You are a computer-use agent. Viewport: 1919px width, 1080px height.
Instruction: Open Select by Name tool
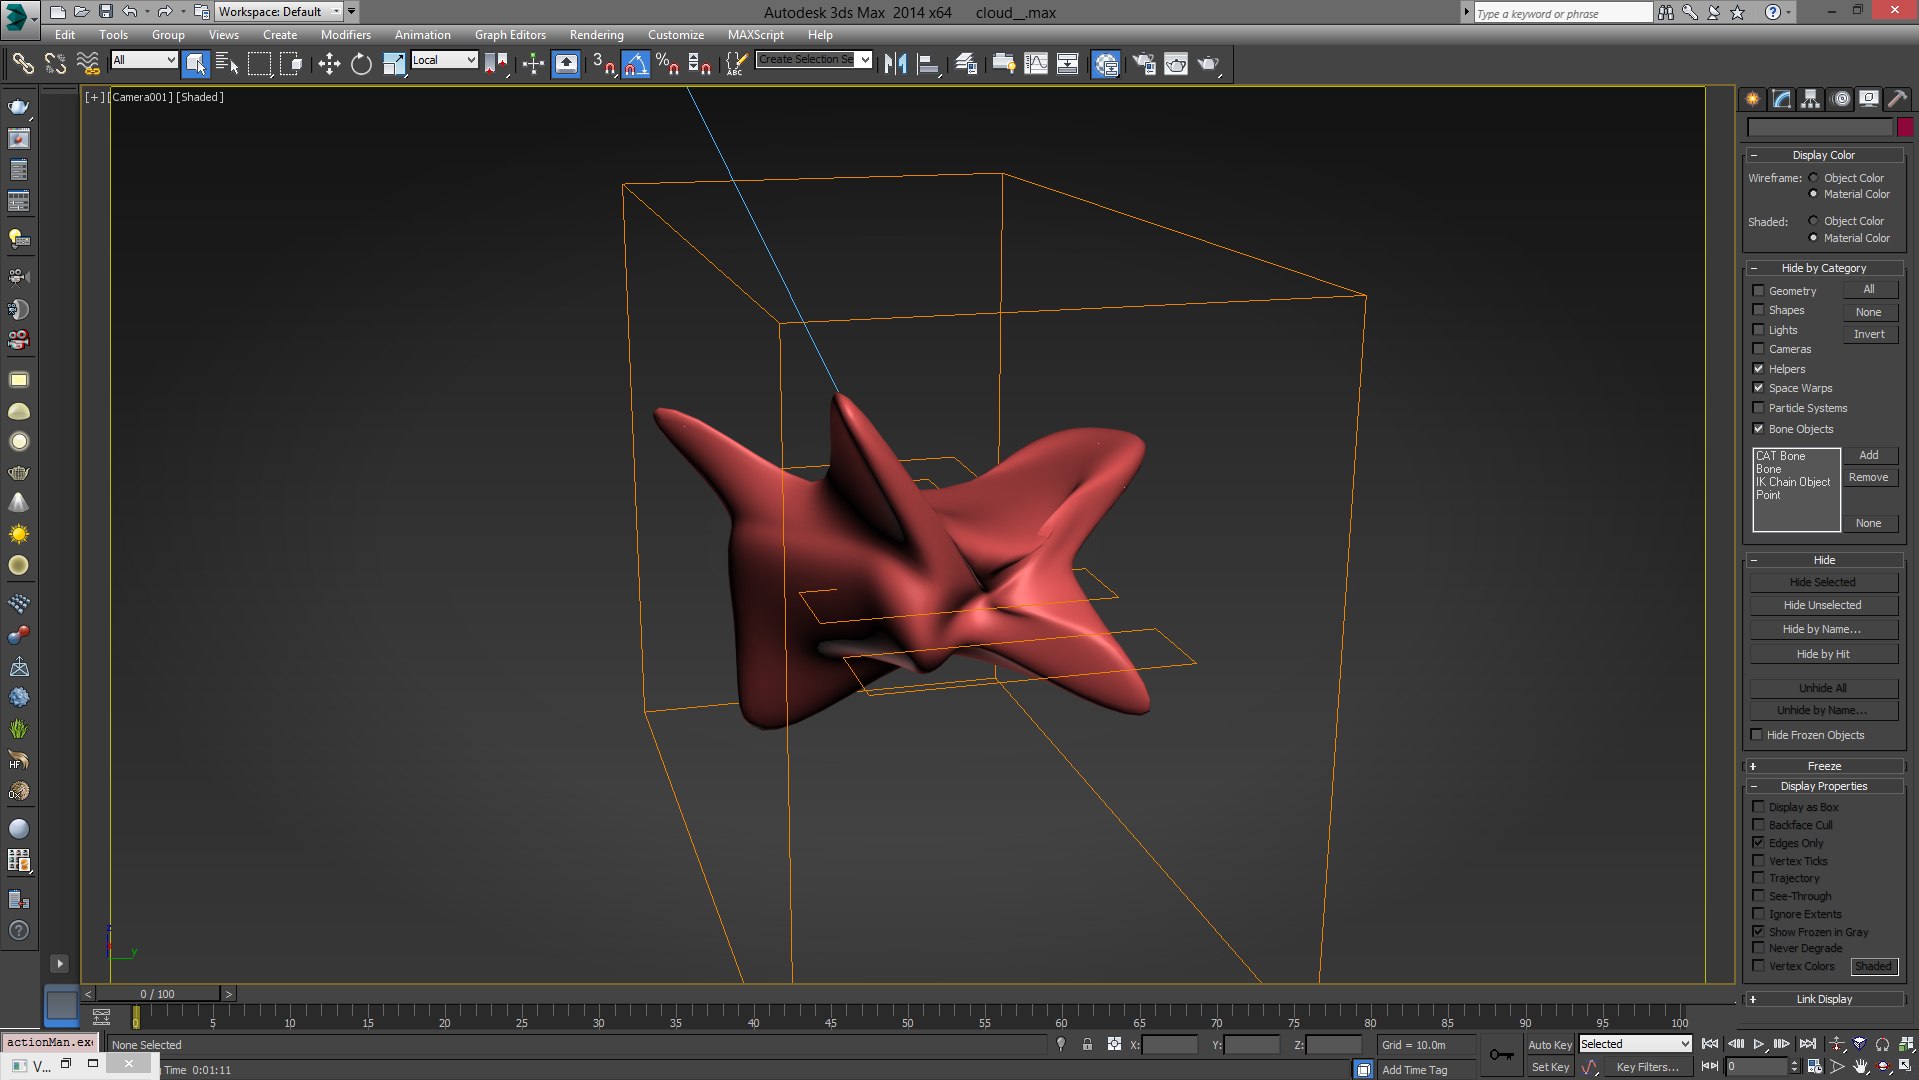coord(227,64)
